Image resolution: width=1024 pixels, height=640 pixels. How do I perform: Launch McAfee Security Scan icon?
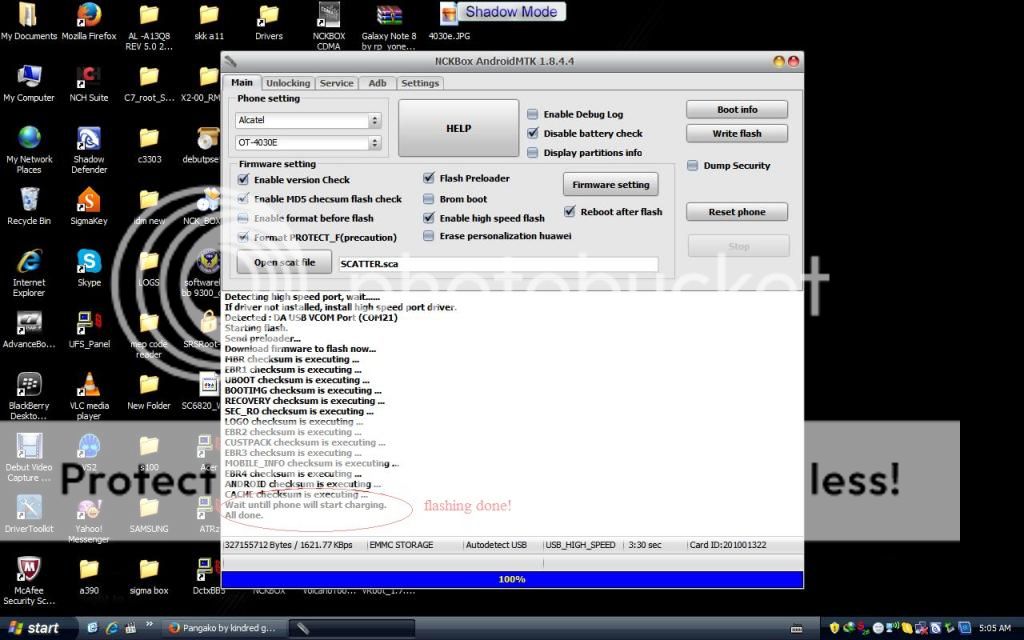tap(29, 570)
